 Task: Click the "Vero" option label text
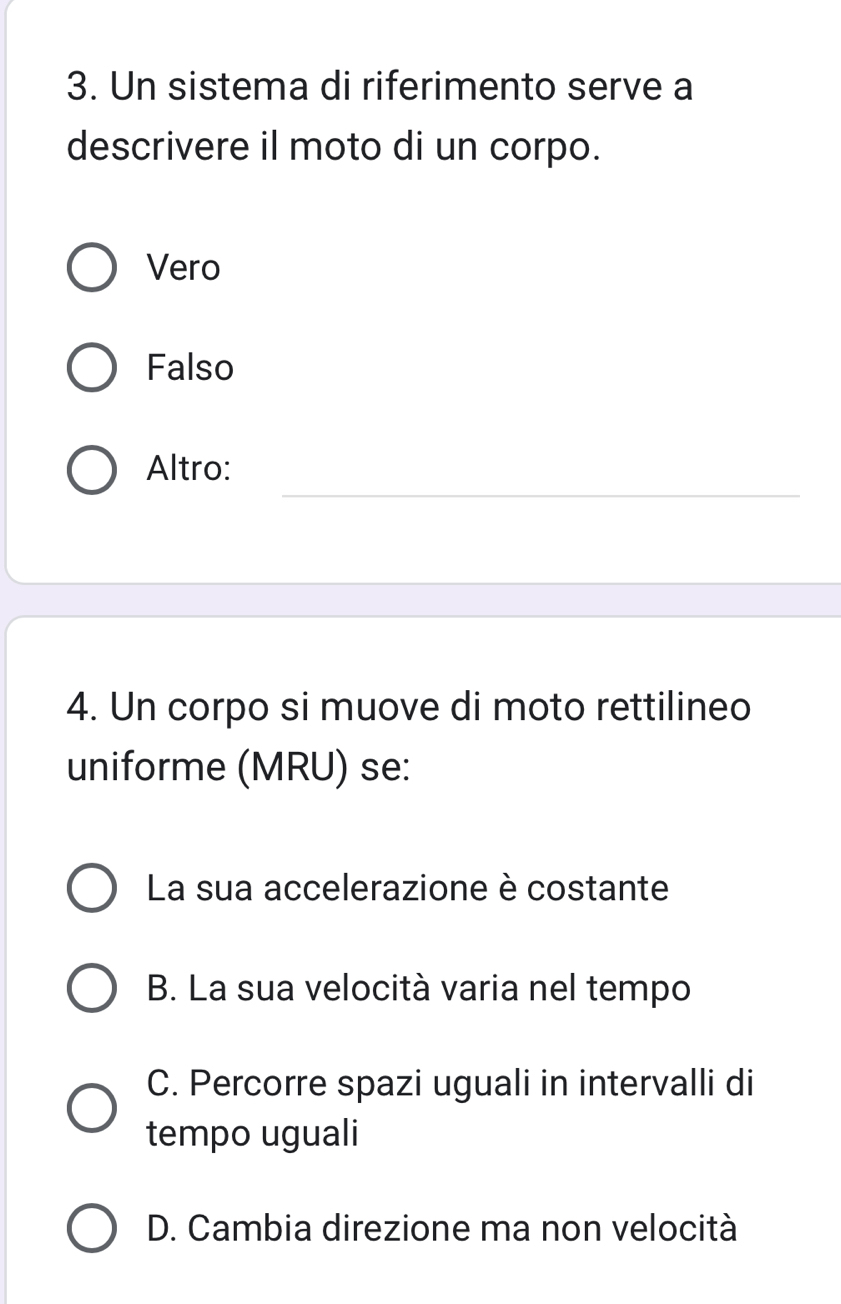[x=183, y=268]
